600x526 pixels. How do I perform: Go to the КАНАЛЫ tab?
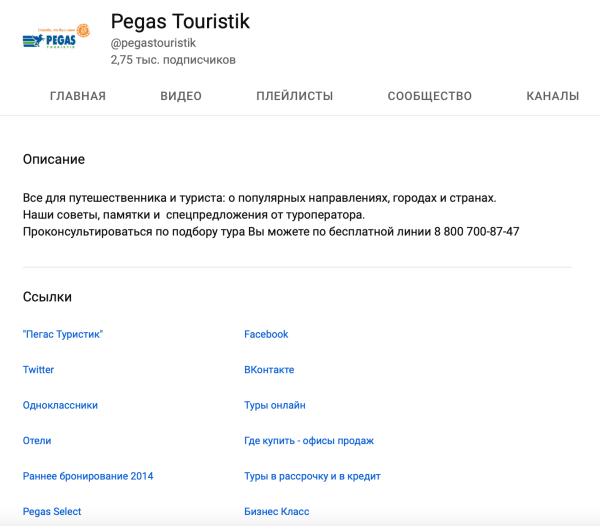coord(552,96)
